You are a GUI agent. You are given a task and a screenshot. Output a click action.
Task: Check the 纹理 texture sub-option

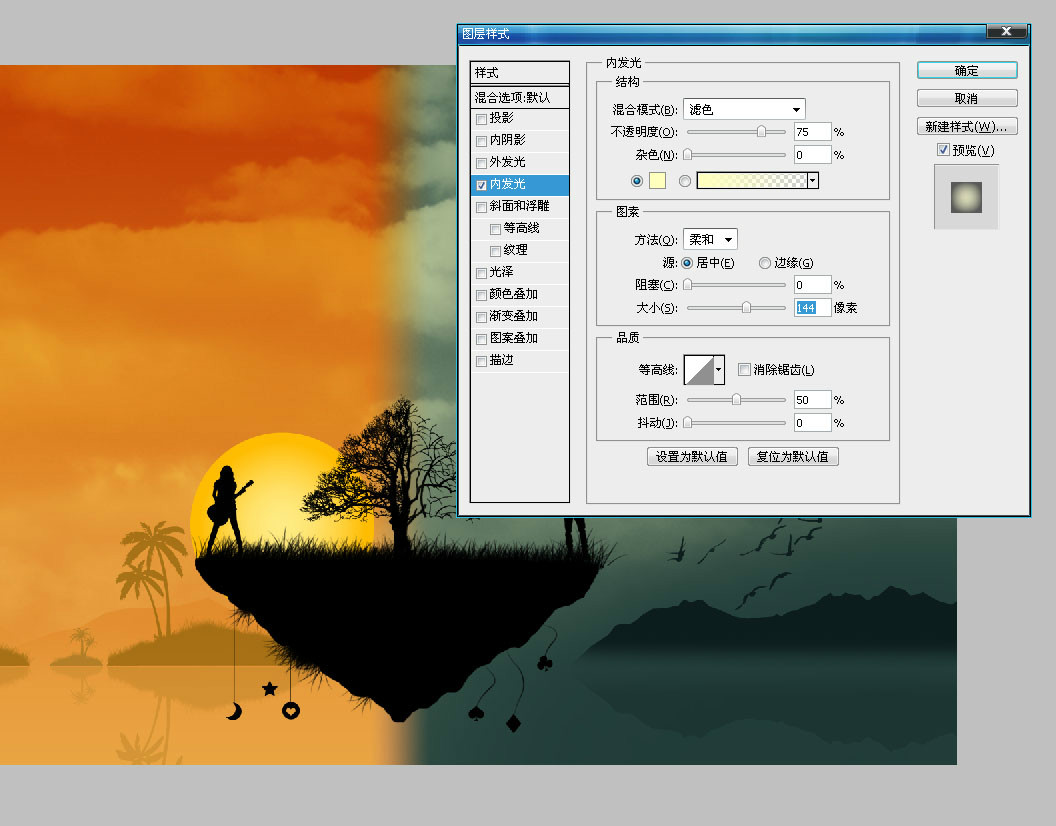tap(495, 251)
